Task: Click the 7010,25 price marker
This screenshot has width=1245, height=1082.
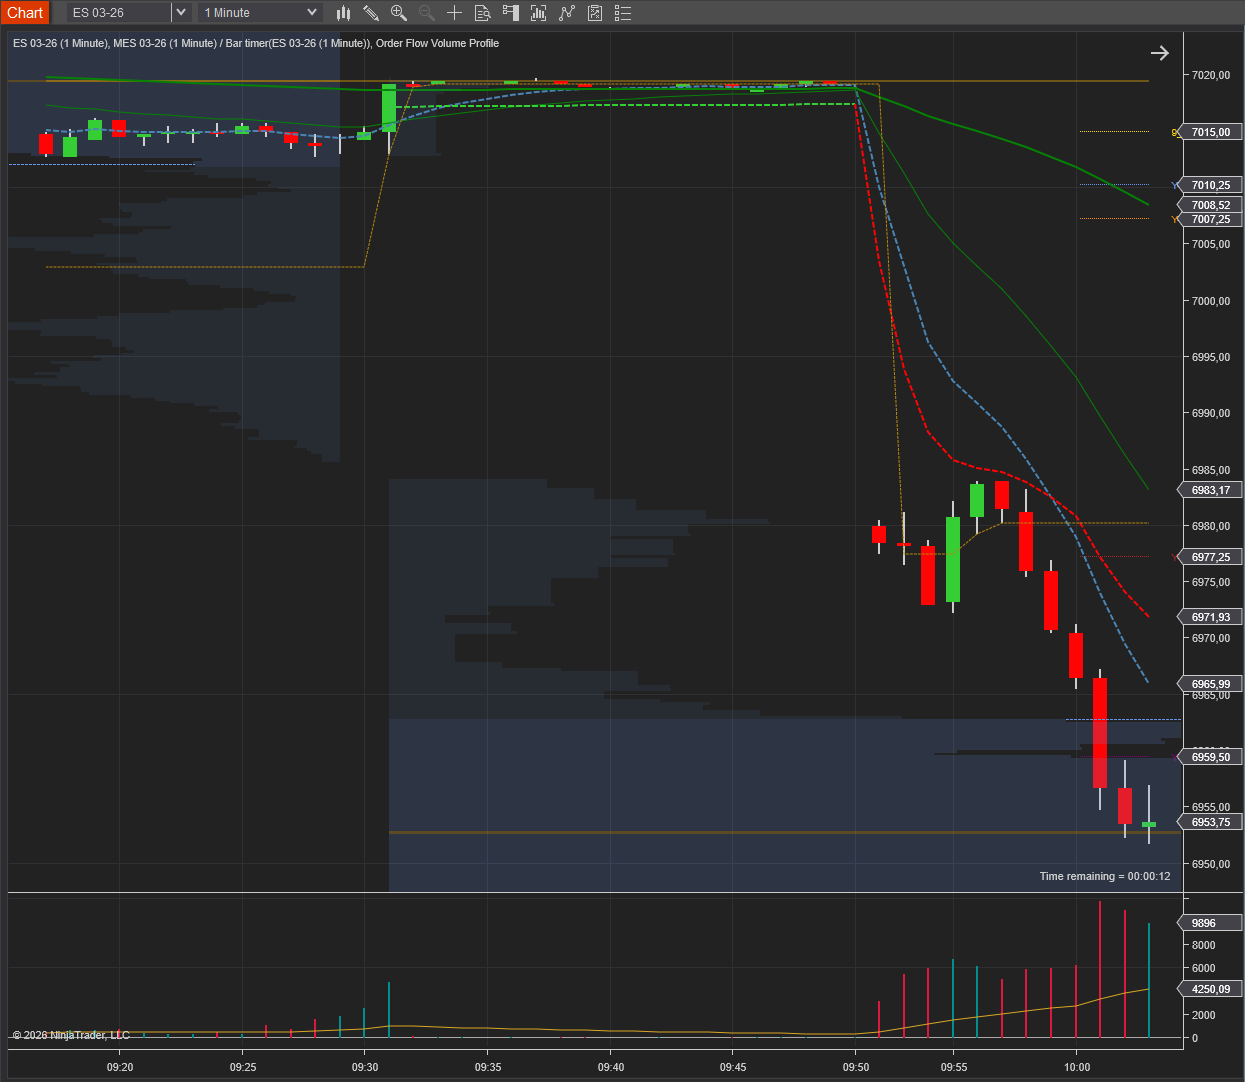Action: [x=1211, y=185]
